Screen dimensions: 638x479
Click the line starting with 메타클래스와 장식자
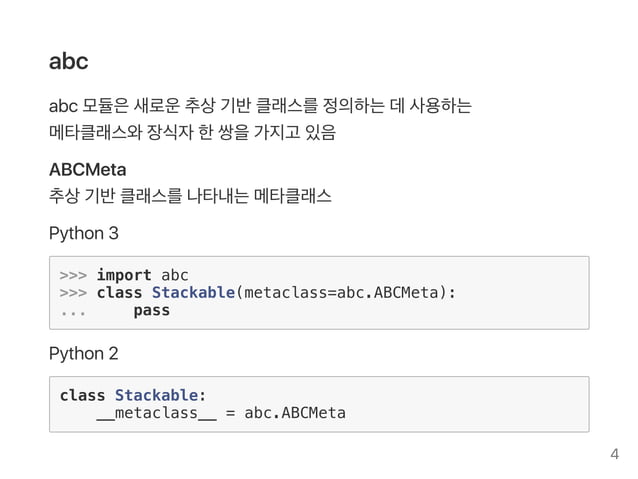[x=192, y=132]
